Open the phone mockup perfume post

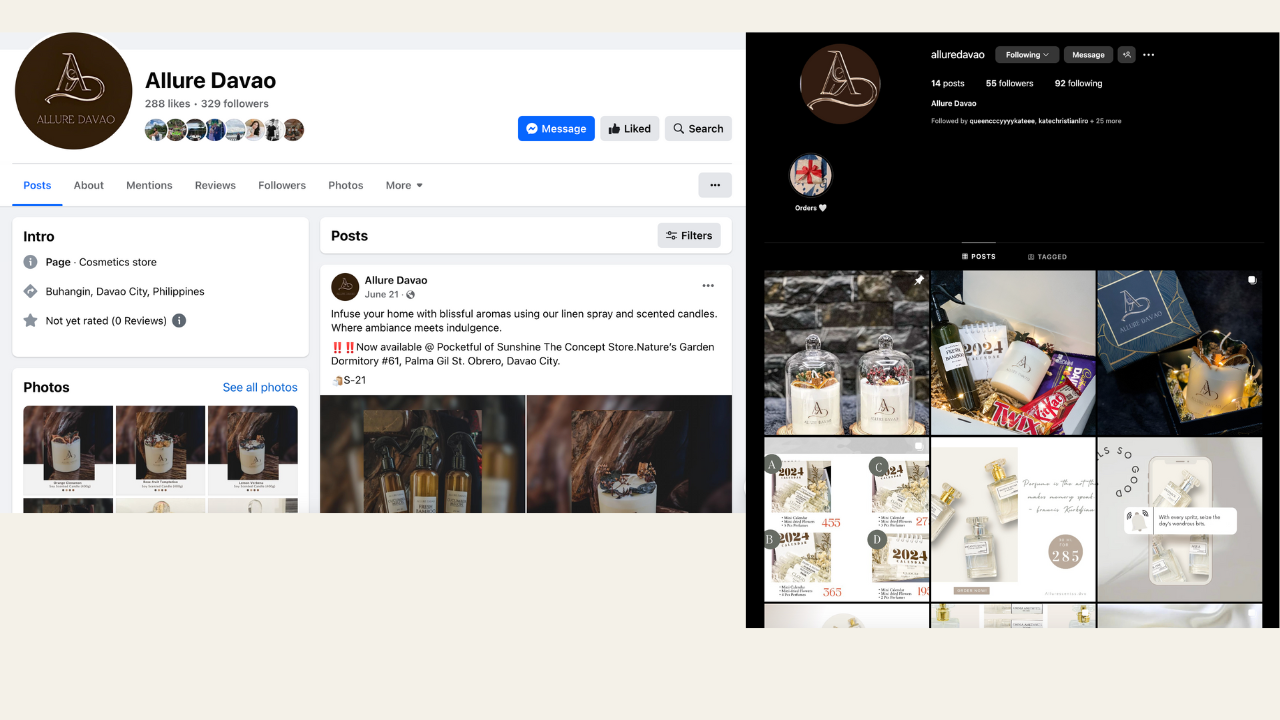click(1180, 519)
